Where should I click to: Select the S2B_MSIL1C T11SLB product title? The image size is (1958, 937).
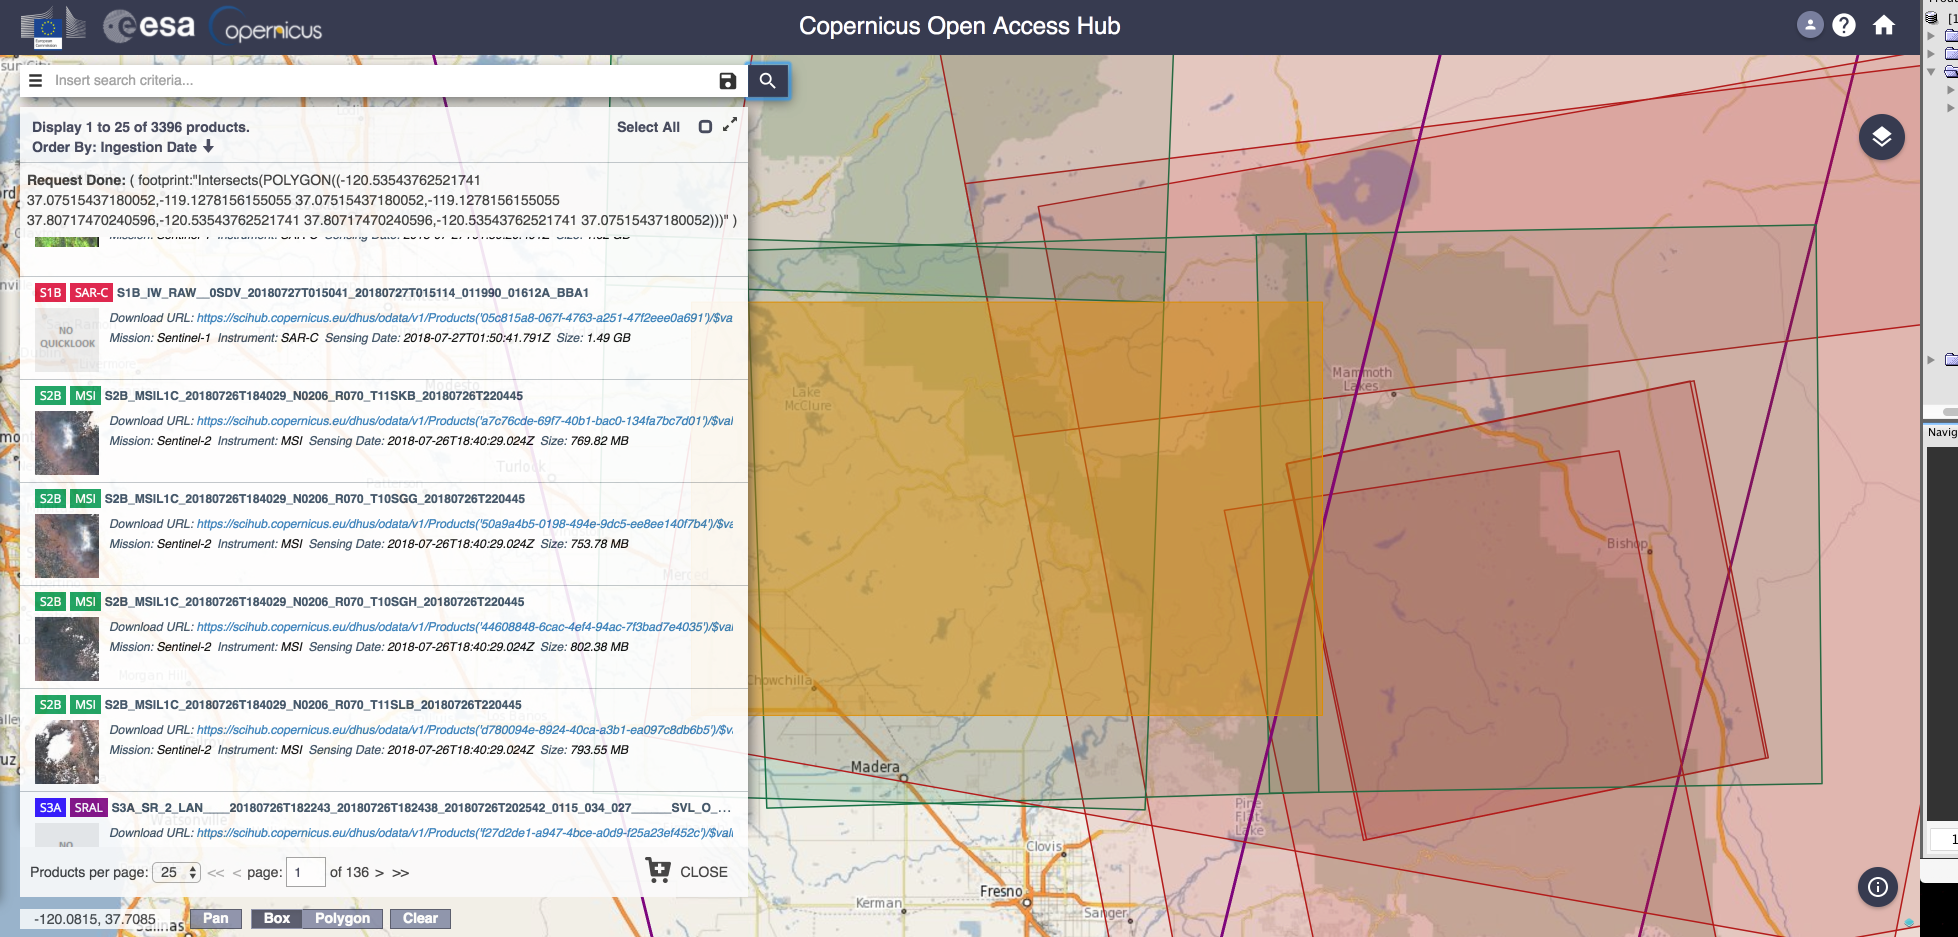(313, 705)
